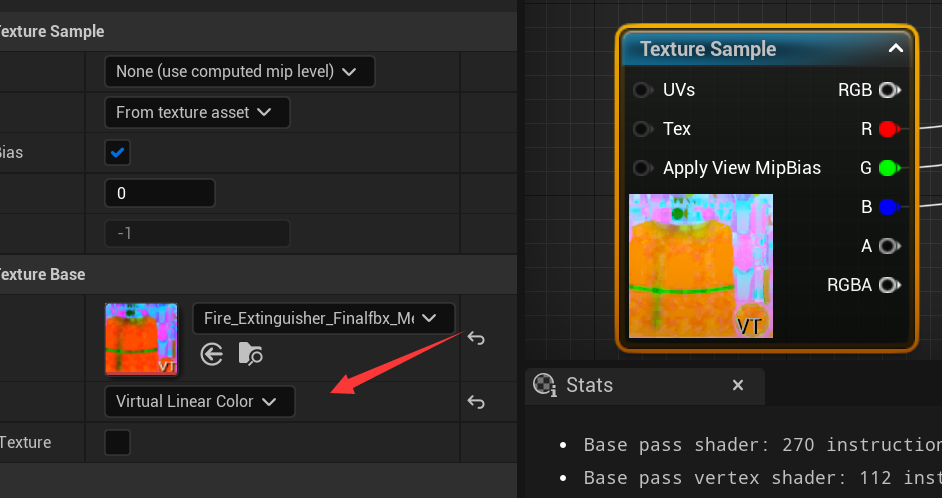The image size is (942, 498).
Task: Click the Use Selected Asset arrow icon
Action: pyautogui.click(x=211, y=353)
